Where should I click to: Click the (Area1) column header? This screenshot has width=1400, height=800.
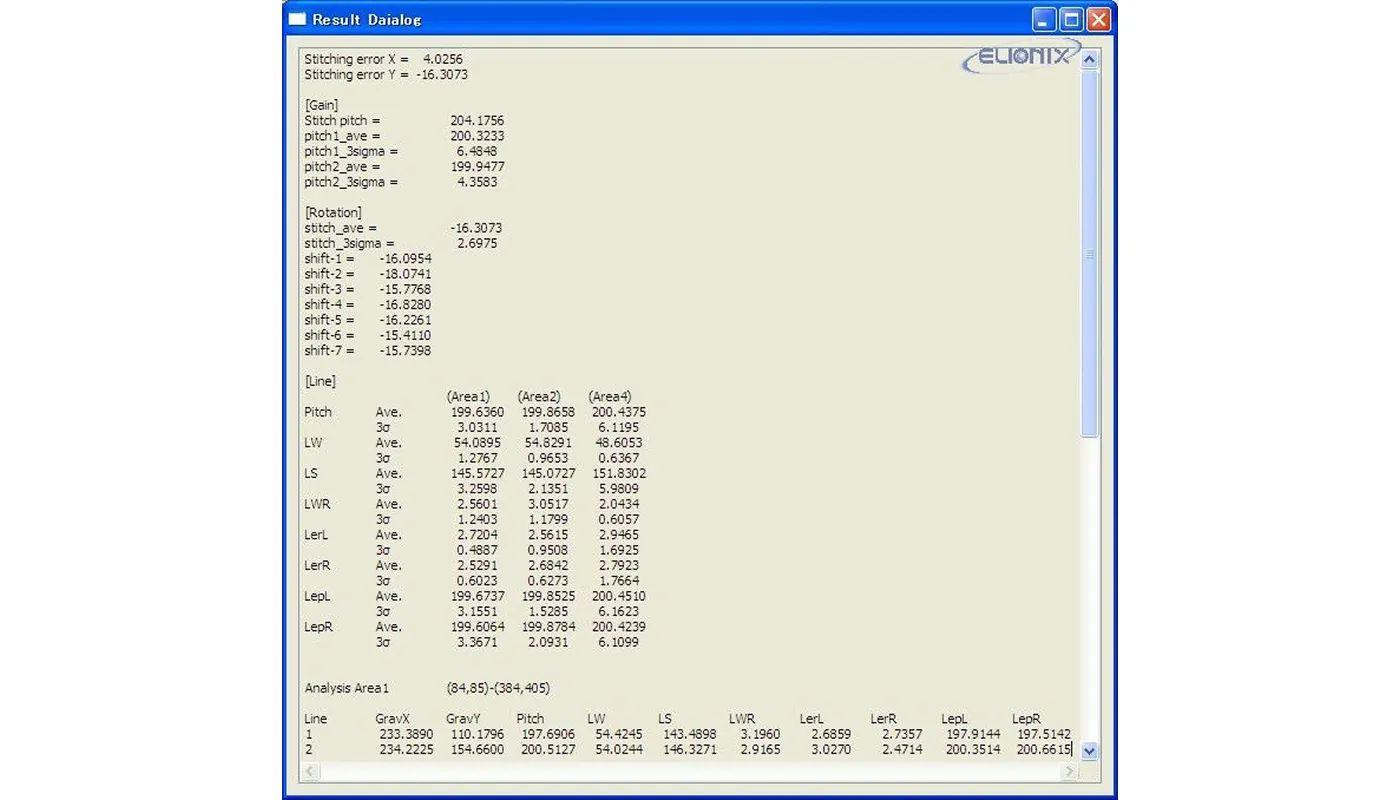pos(468,397)
